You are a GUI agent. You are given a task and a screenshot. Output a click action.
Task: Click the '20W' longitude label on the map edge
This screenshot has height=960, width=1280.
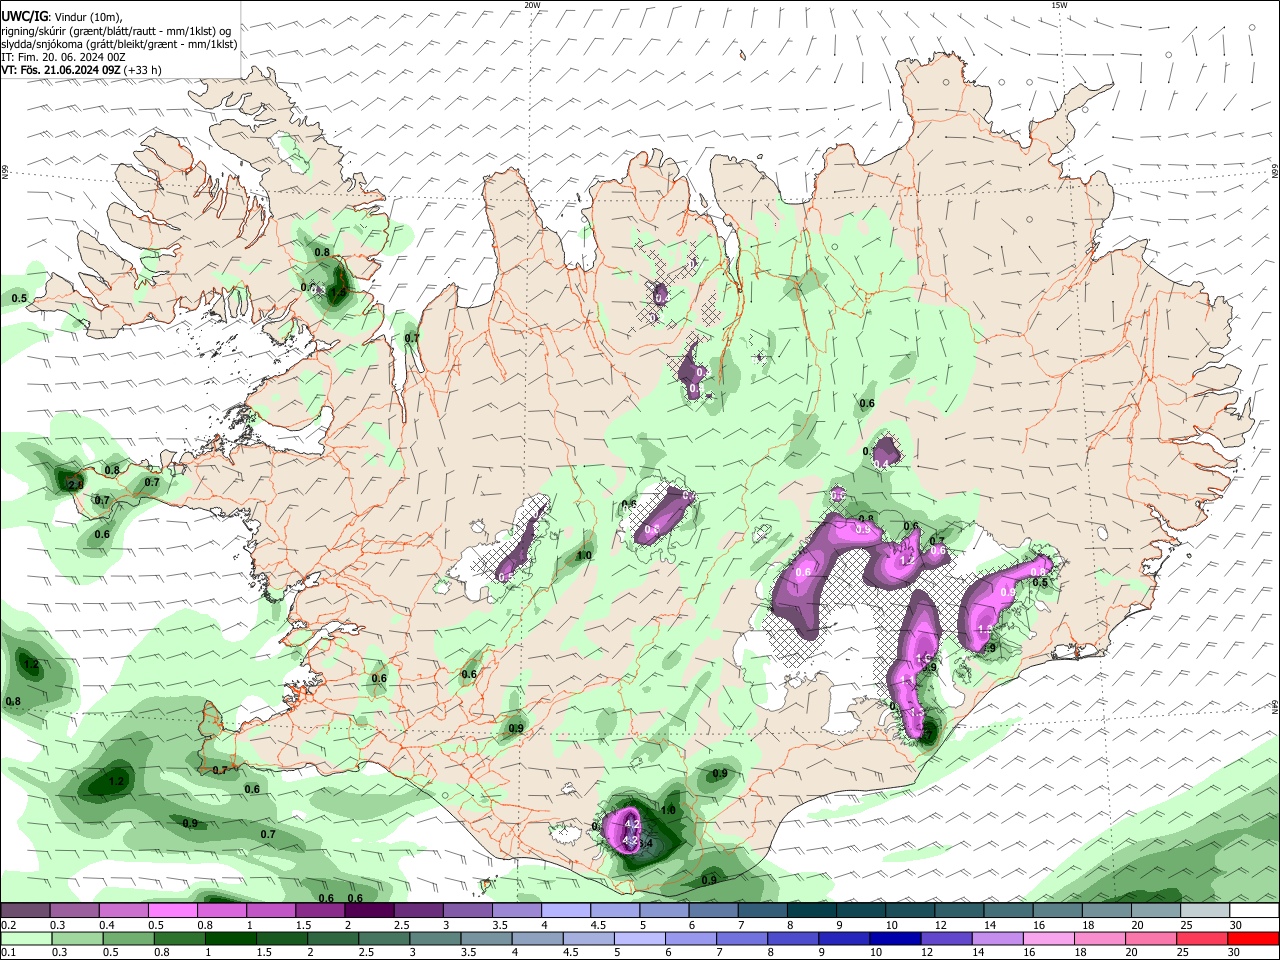(532, 5)
